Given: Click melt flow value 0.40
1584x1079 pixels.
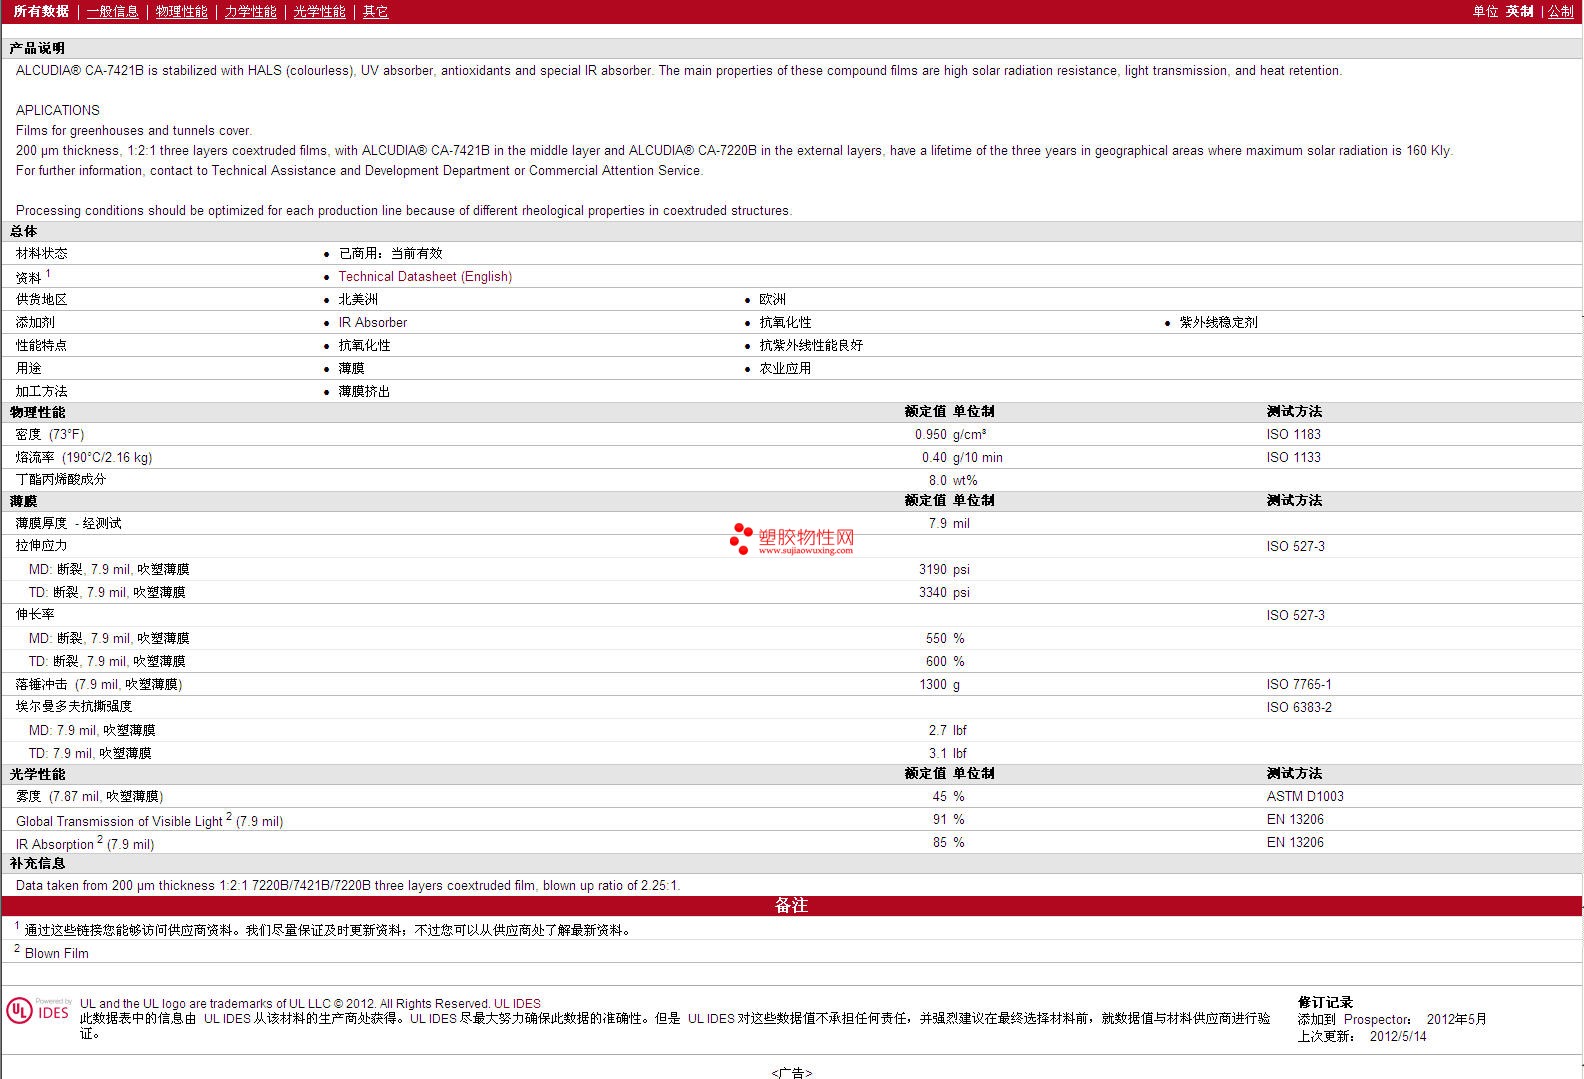Looking at the screenshot, I should point(934,458).
